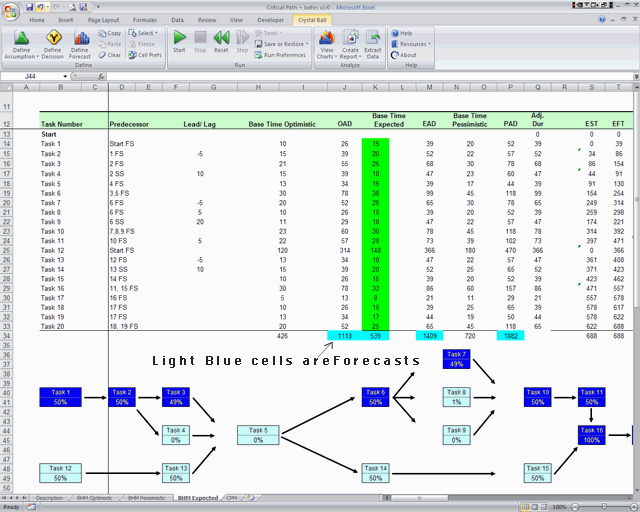Switch to Description sheet tab
The width and height of the screenshot is (640, 512).
click(x=49, y=498)
